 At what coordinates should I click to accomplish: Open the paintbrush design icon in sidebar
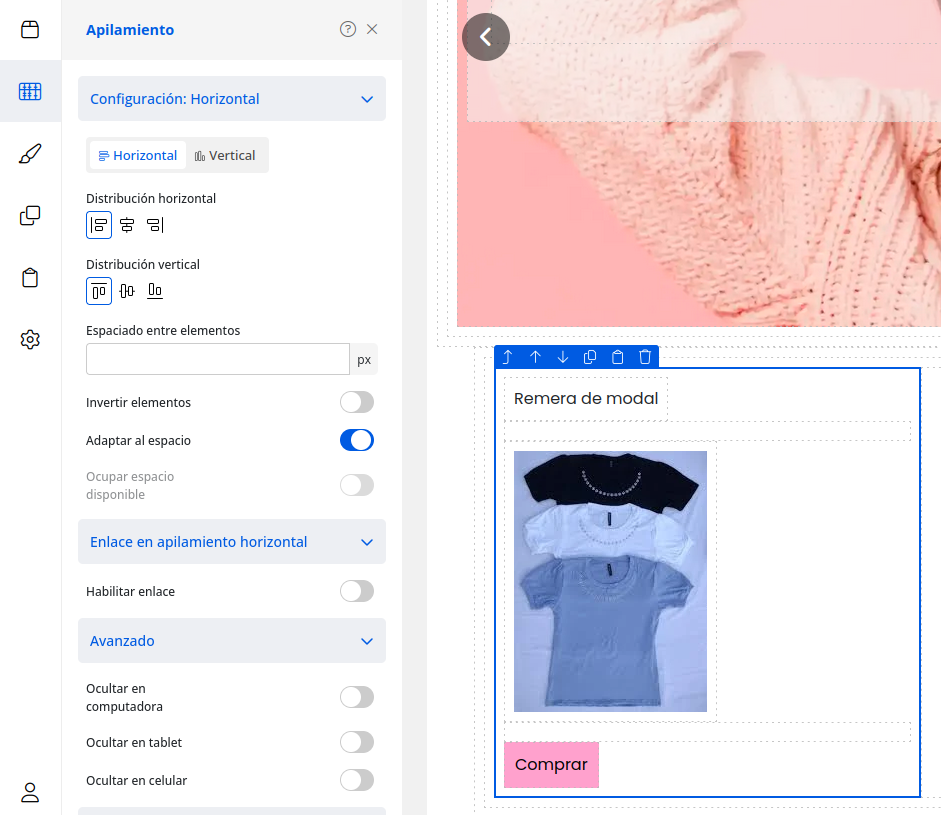click(30, 153)
